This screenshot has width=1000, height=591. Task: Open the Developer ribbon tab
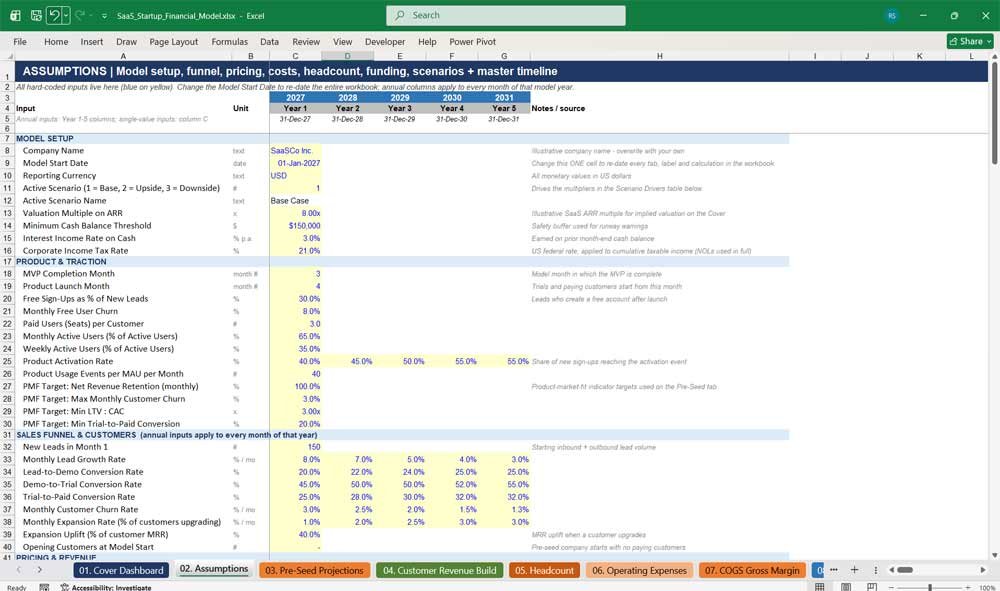click(385, 41)
